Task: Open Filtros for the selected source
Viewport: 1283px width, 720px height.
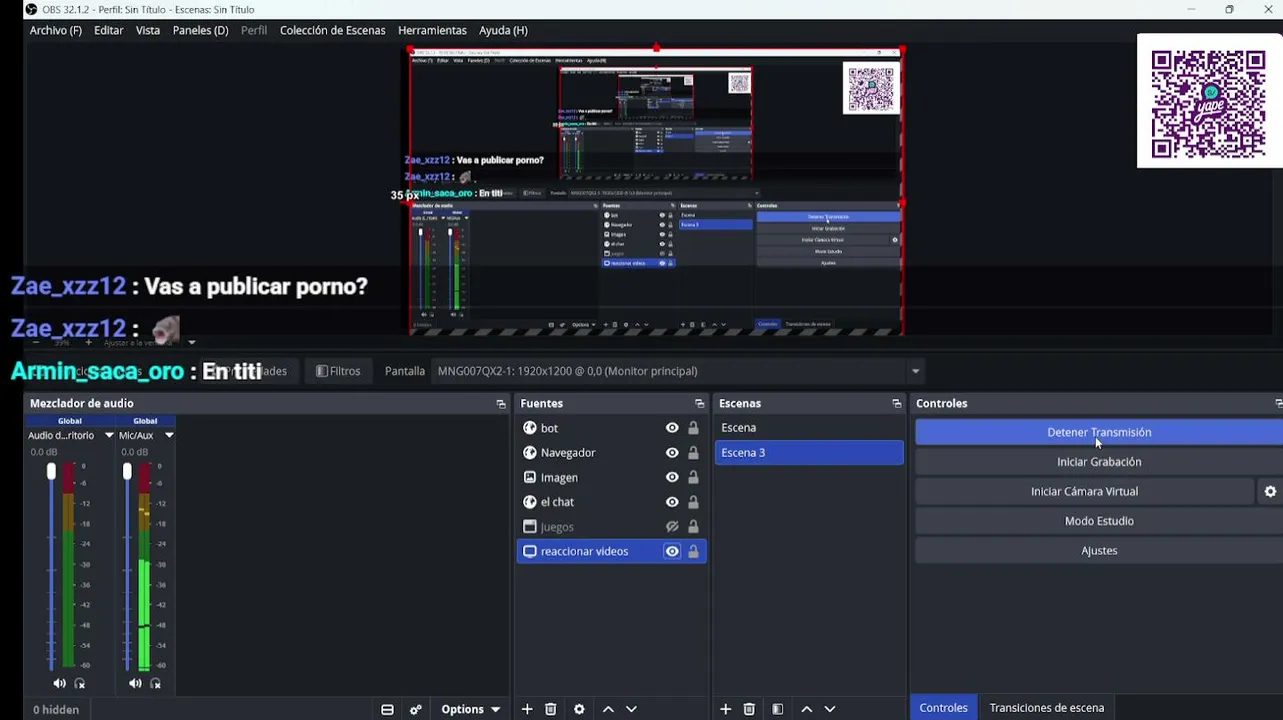Action: tap(338, 371)
